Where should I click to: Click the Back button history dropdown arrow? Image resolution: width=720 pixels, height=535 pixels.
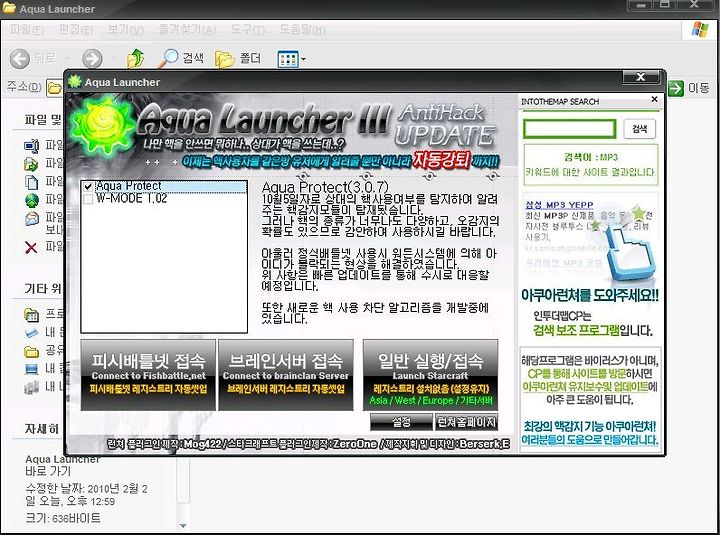pos(68,59)
